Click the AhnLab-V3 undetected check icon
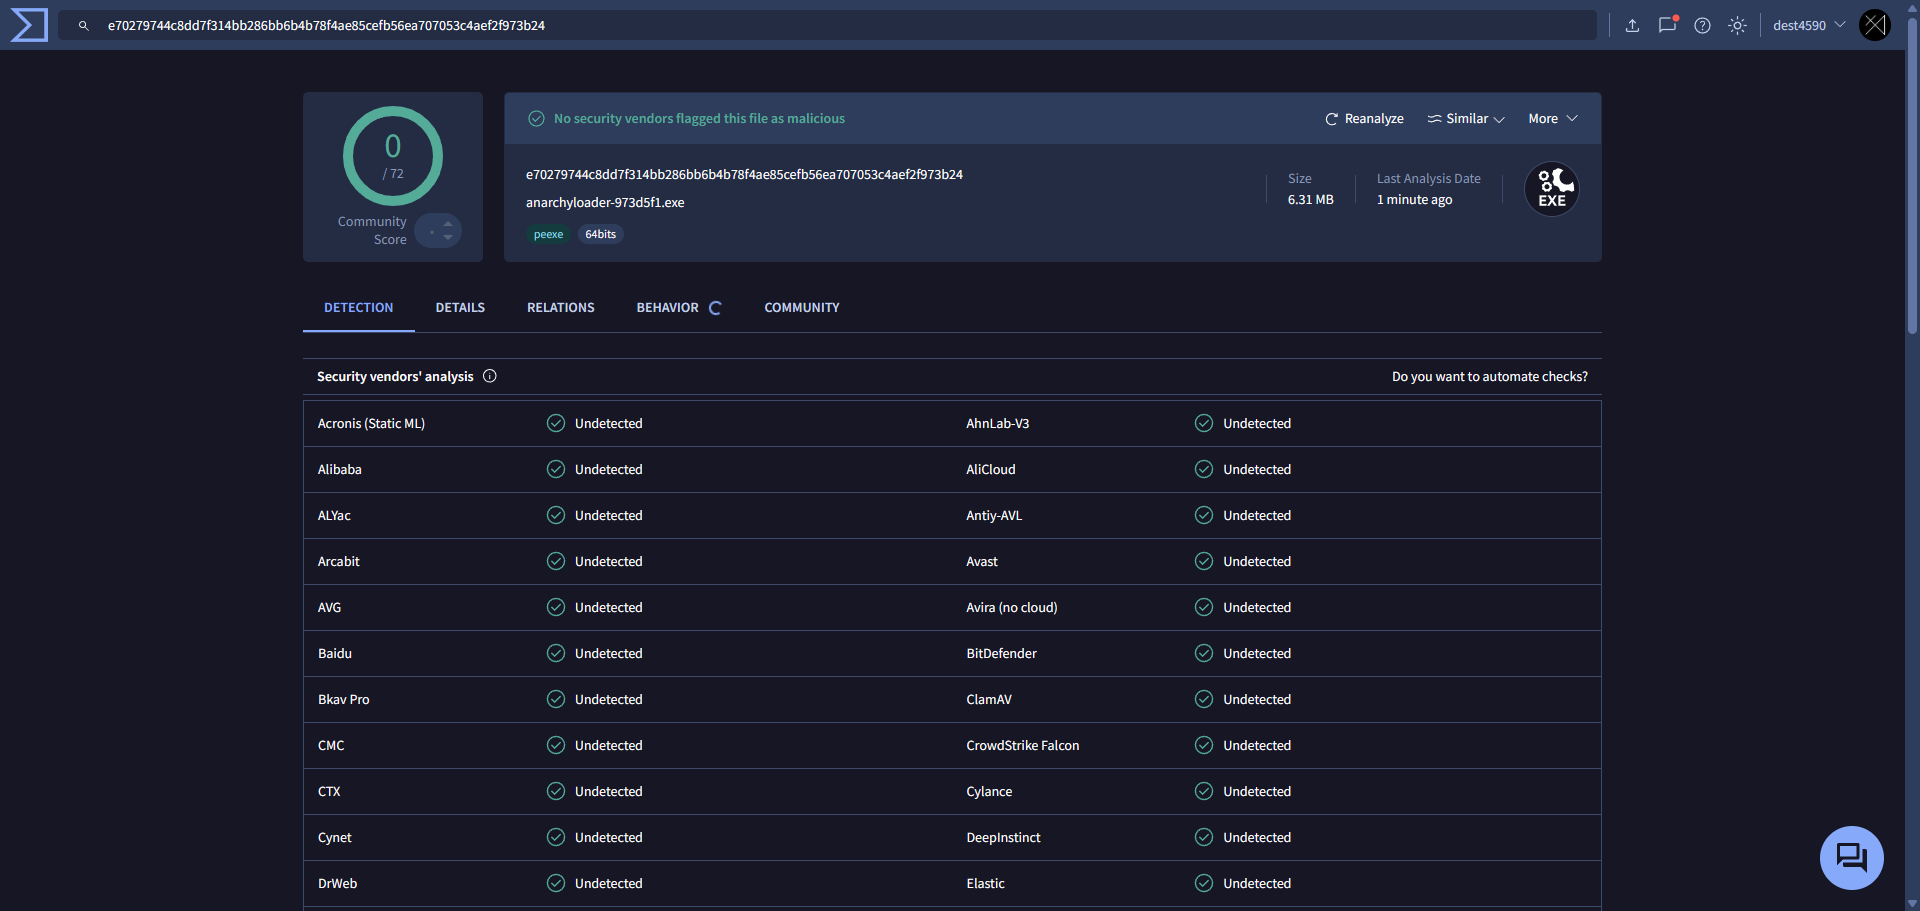This screenshot has width=1920, height=911. [1204, 423]
